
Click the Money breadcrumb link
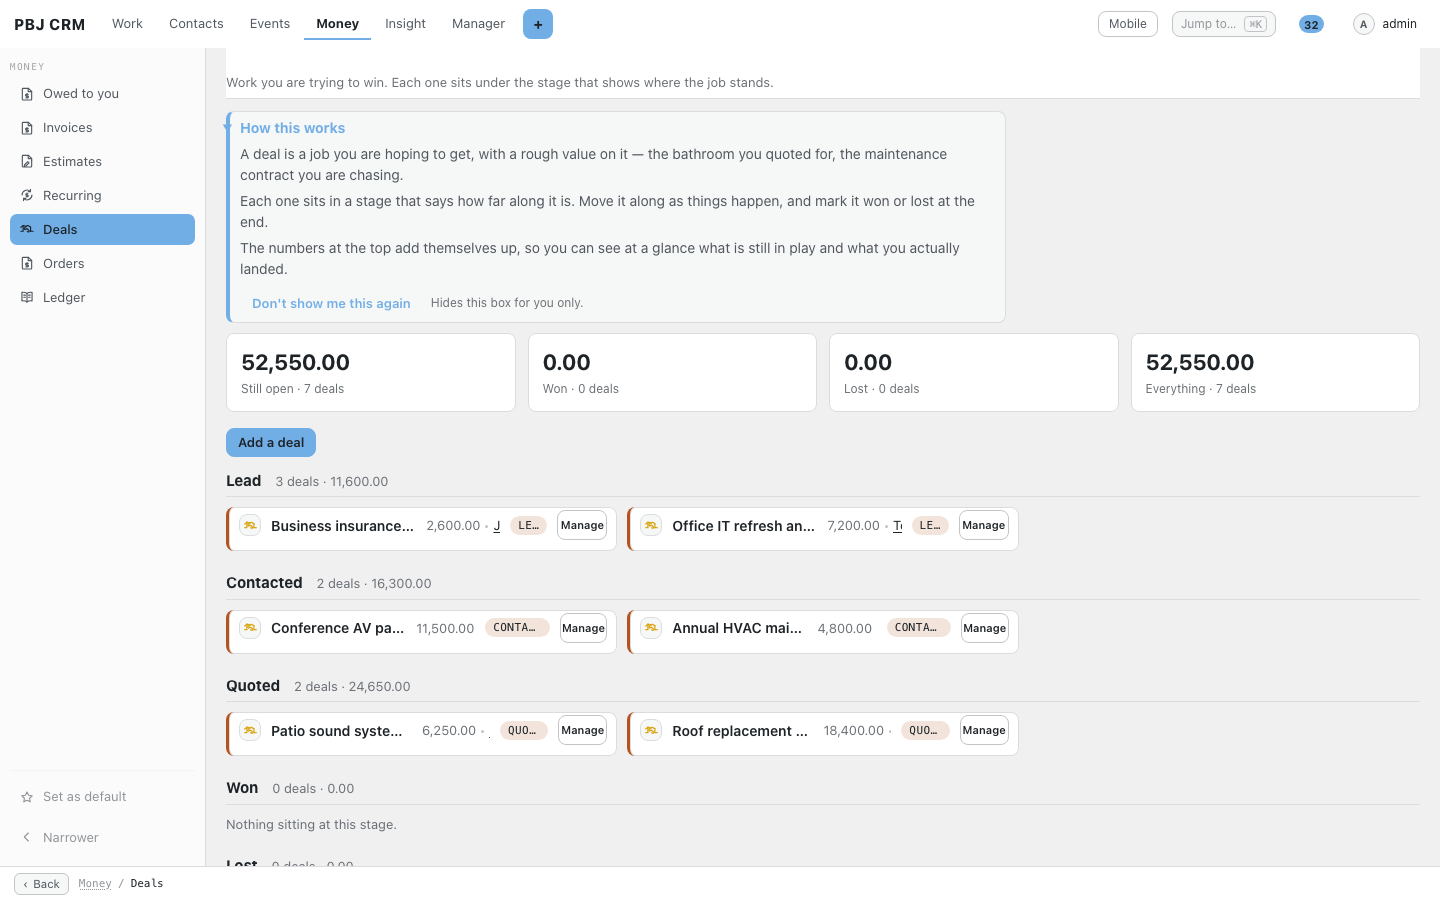click(95, 884)
